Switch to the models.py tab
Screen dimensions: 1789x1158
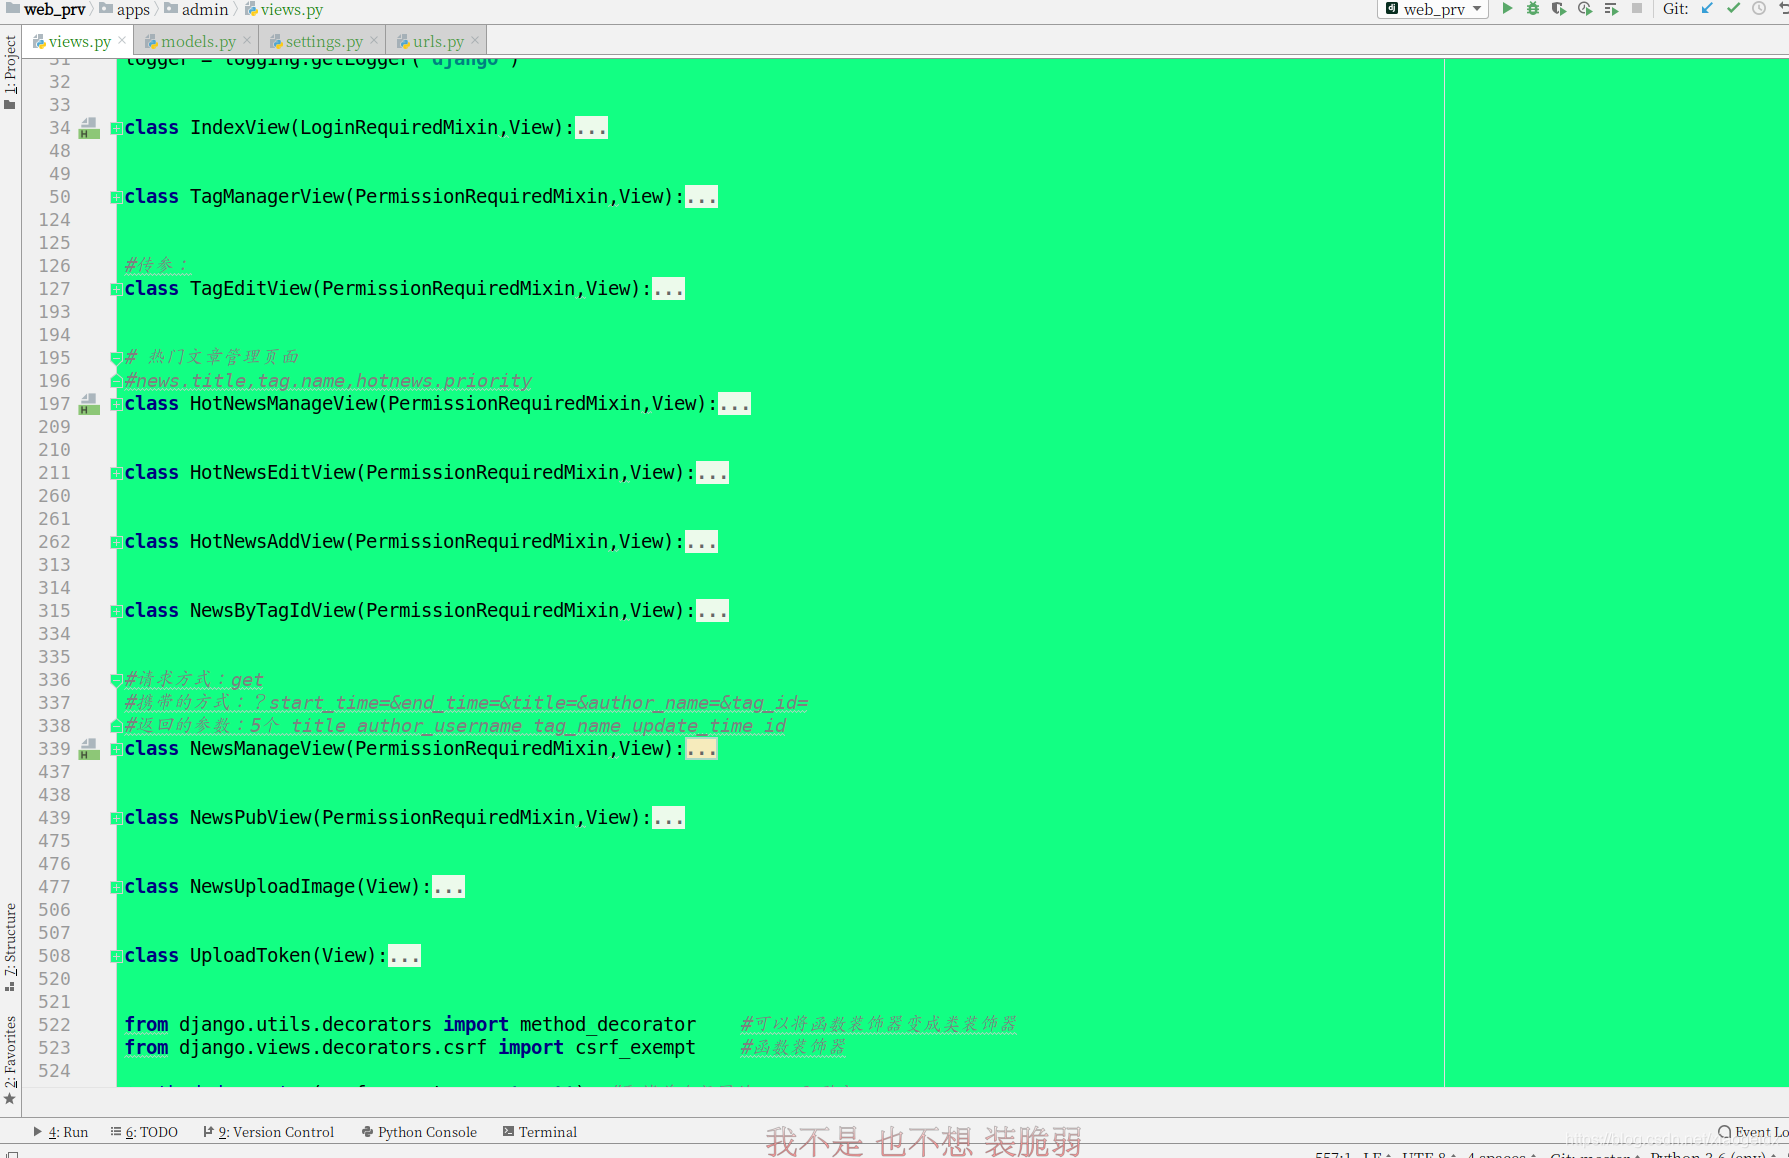[x=197, y=41]
